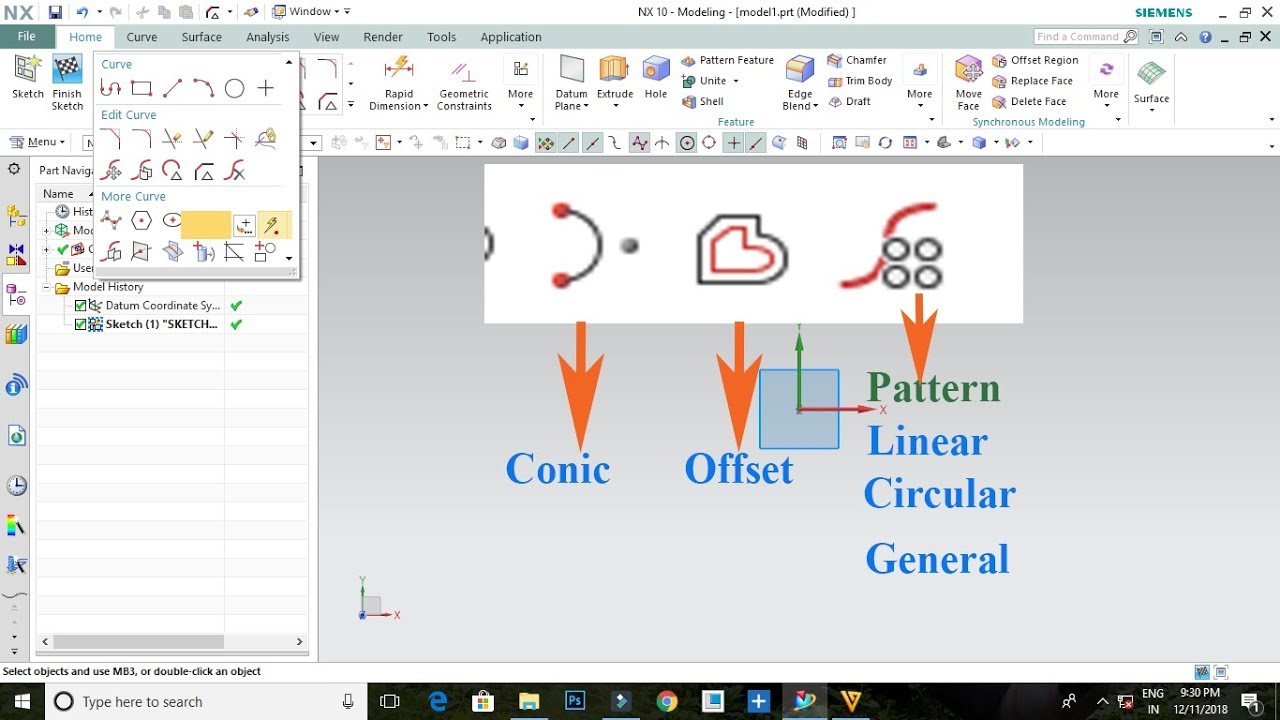Click the Offset Region button

pyautogui.click(x=1035, y=60)
